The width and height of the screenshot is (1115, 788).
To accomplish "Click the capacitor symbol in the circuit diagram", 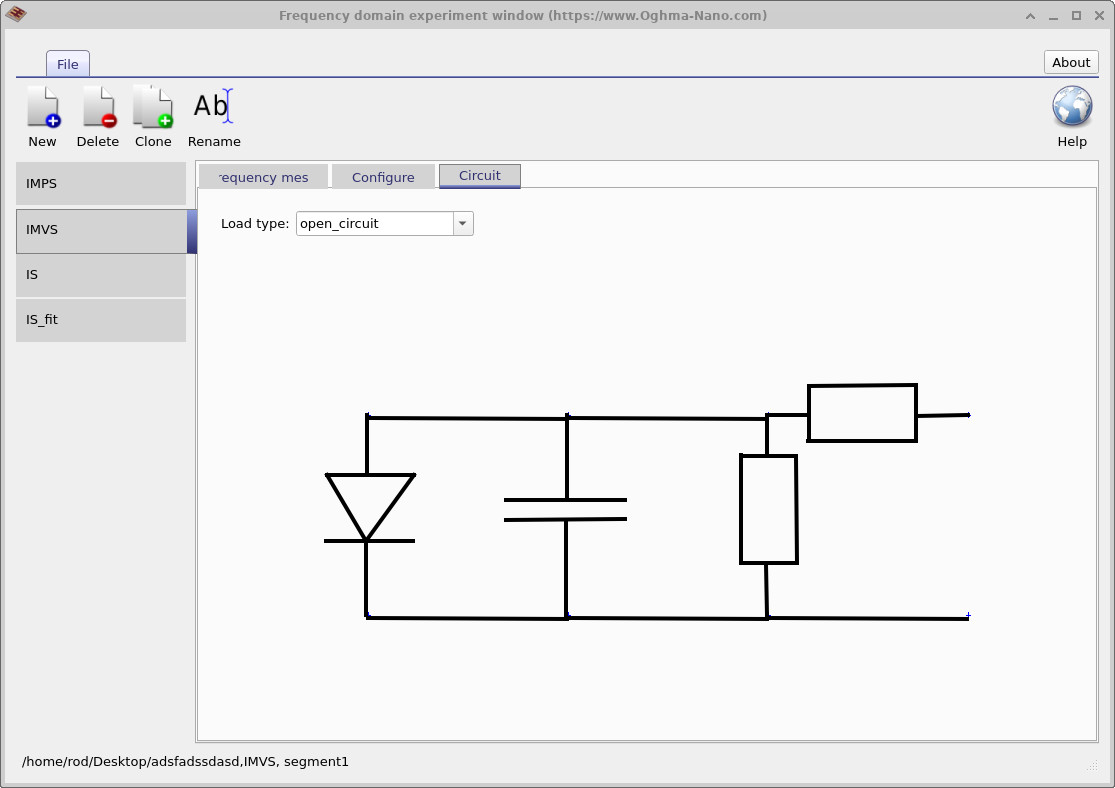I will click(x=568, y=508).
